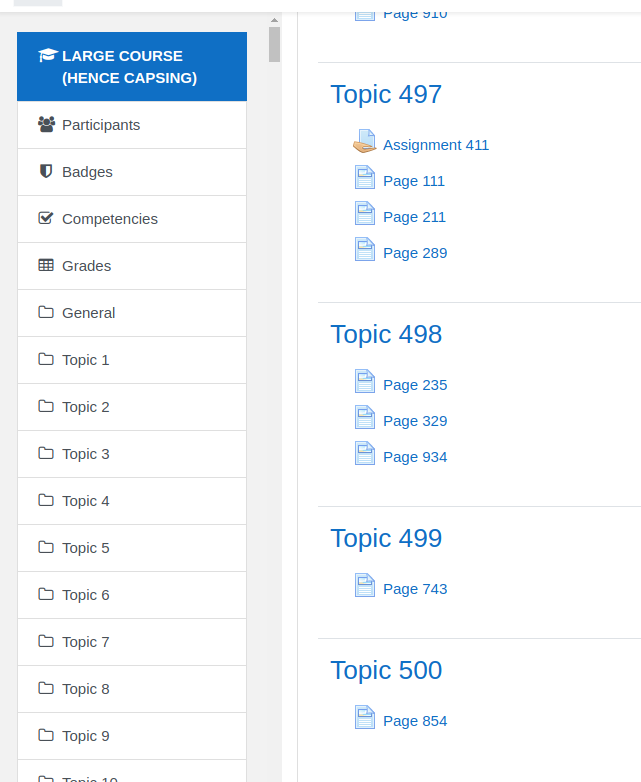This screenshot has height=782, width=641.
Task: Open the Topic 497 heading link
Action: pos(386,94)
